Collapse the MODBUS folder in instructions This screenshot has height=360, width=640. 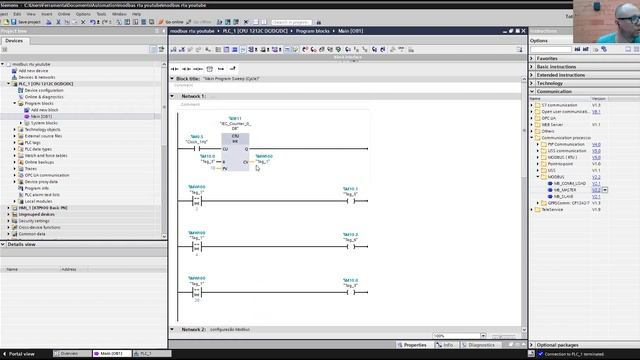pyautogui.click(x=538, y=177)
